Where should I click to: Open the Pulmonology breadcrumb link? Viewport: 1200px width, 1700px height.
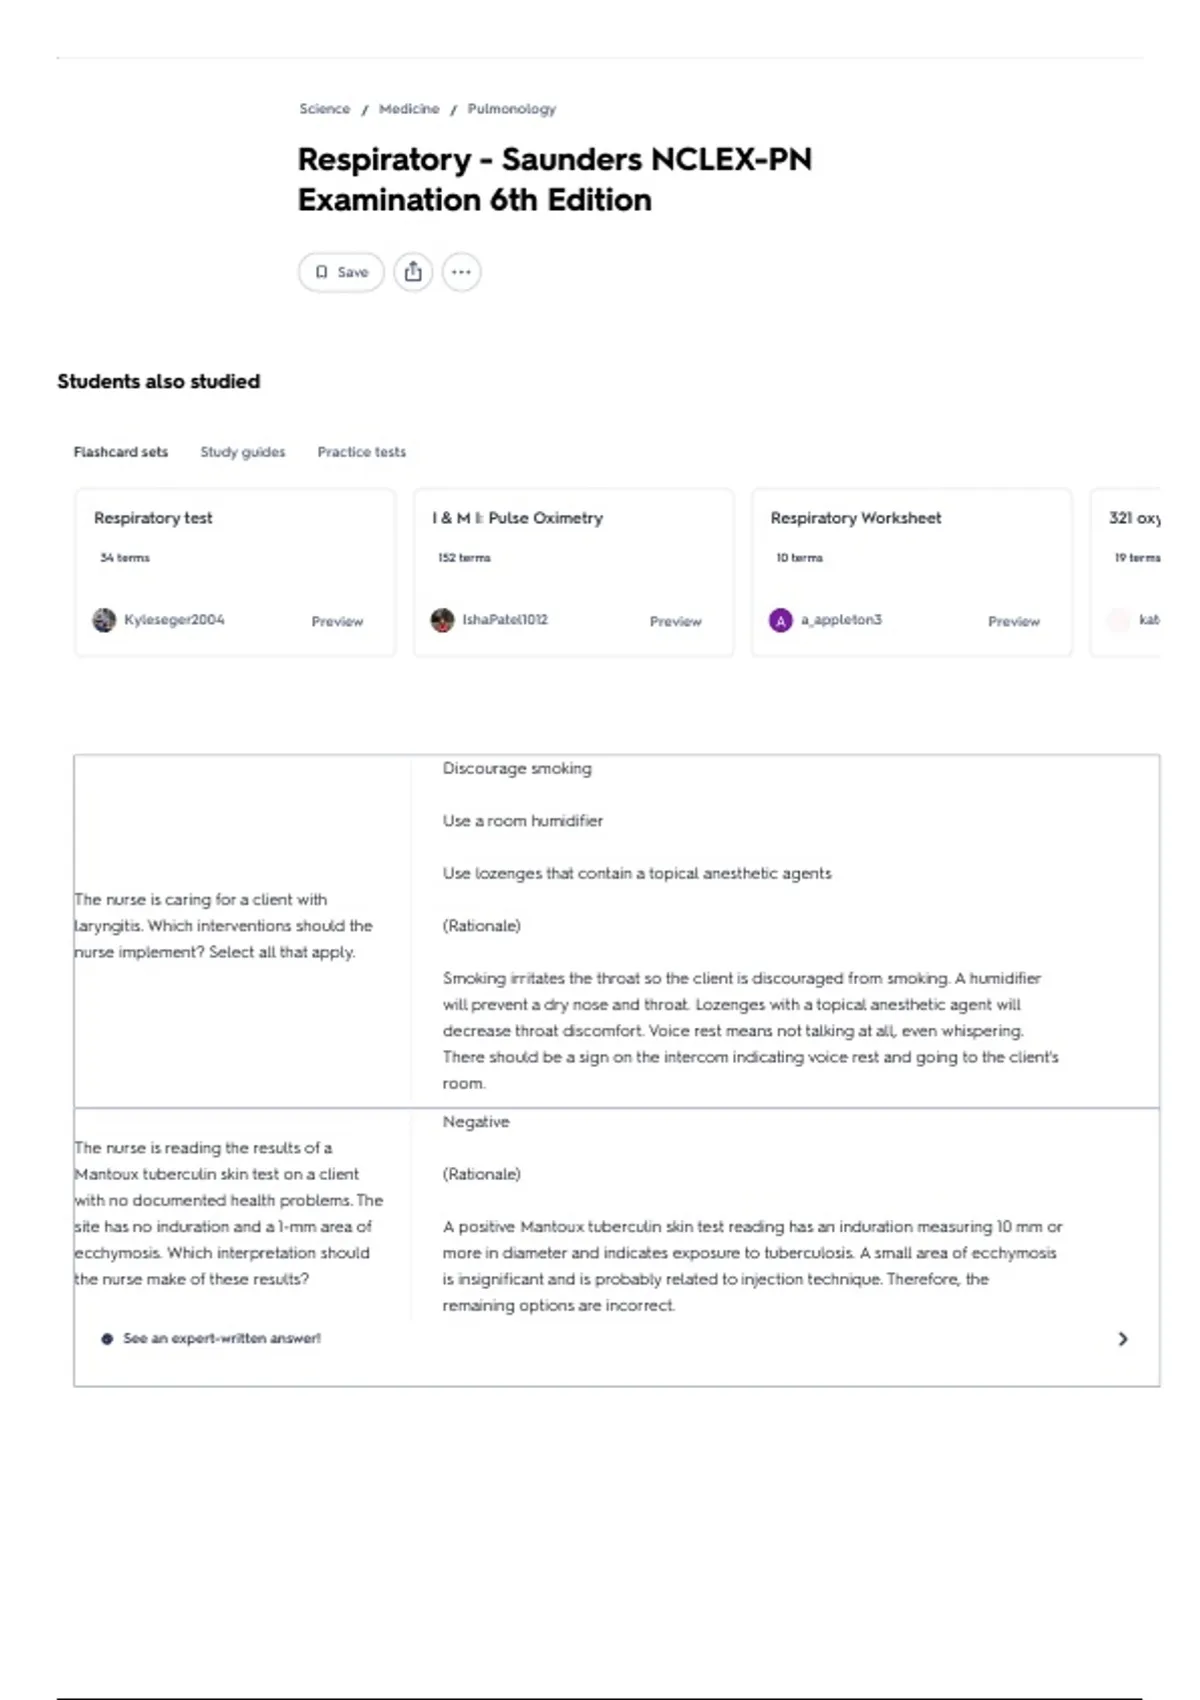(512, 109)
